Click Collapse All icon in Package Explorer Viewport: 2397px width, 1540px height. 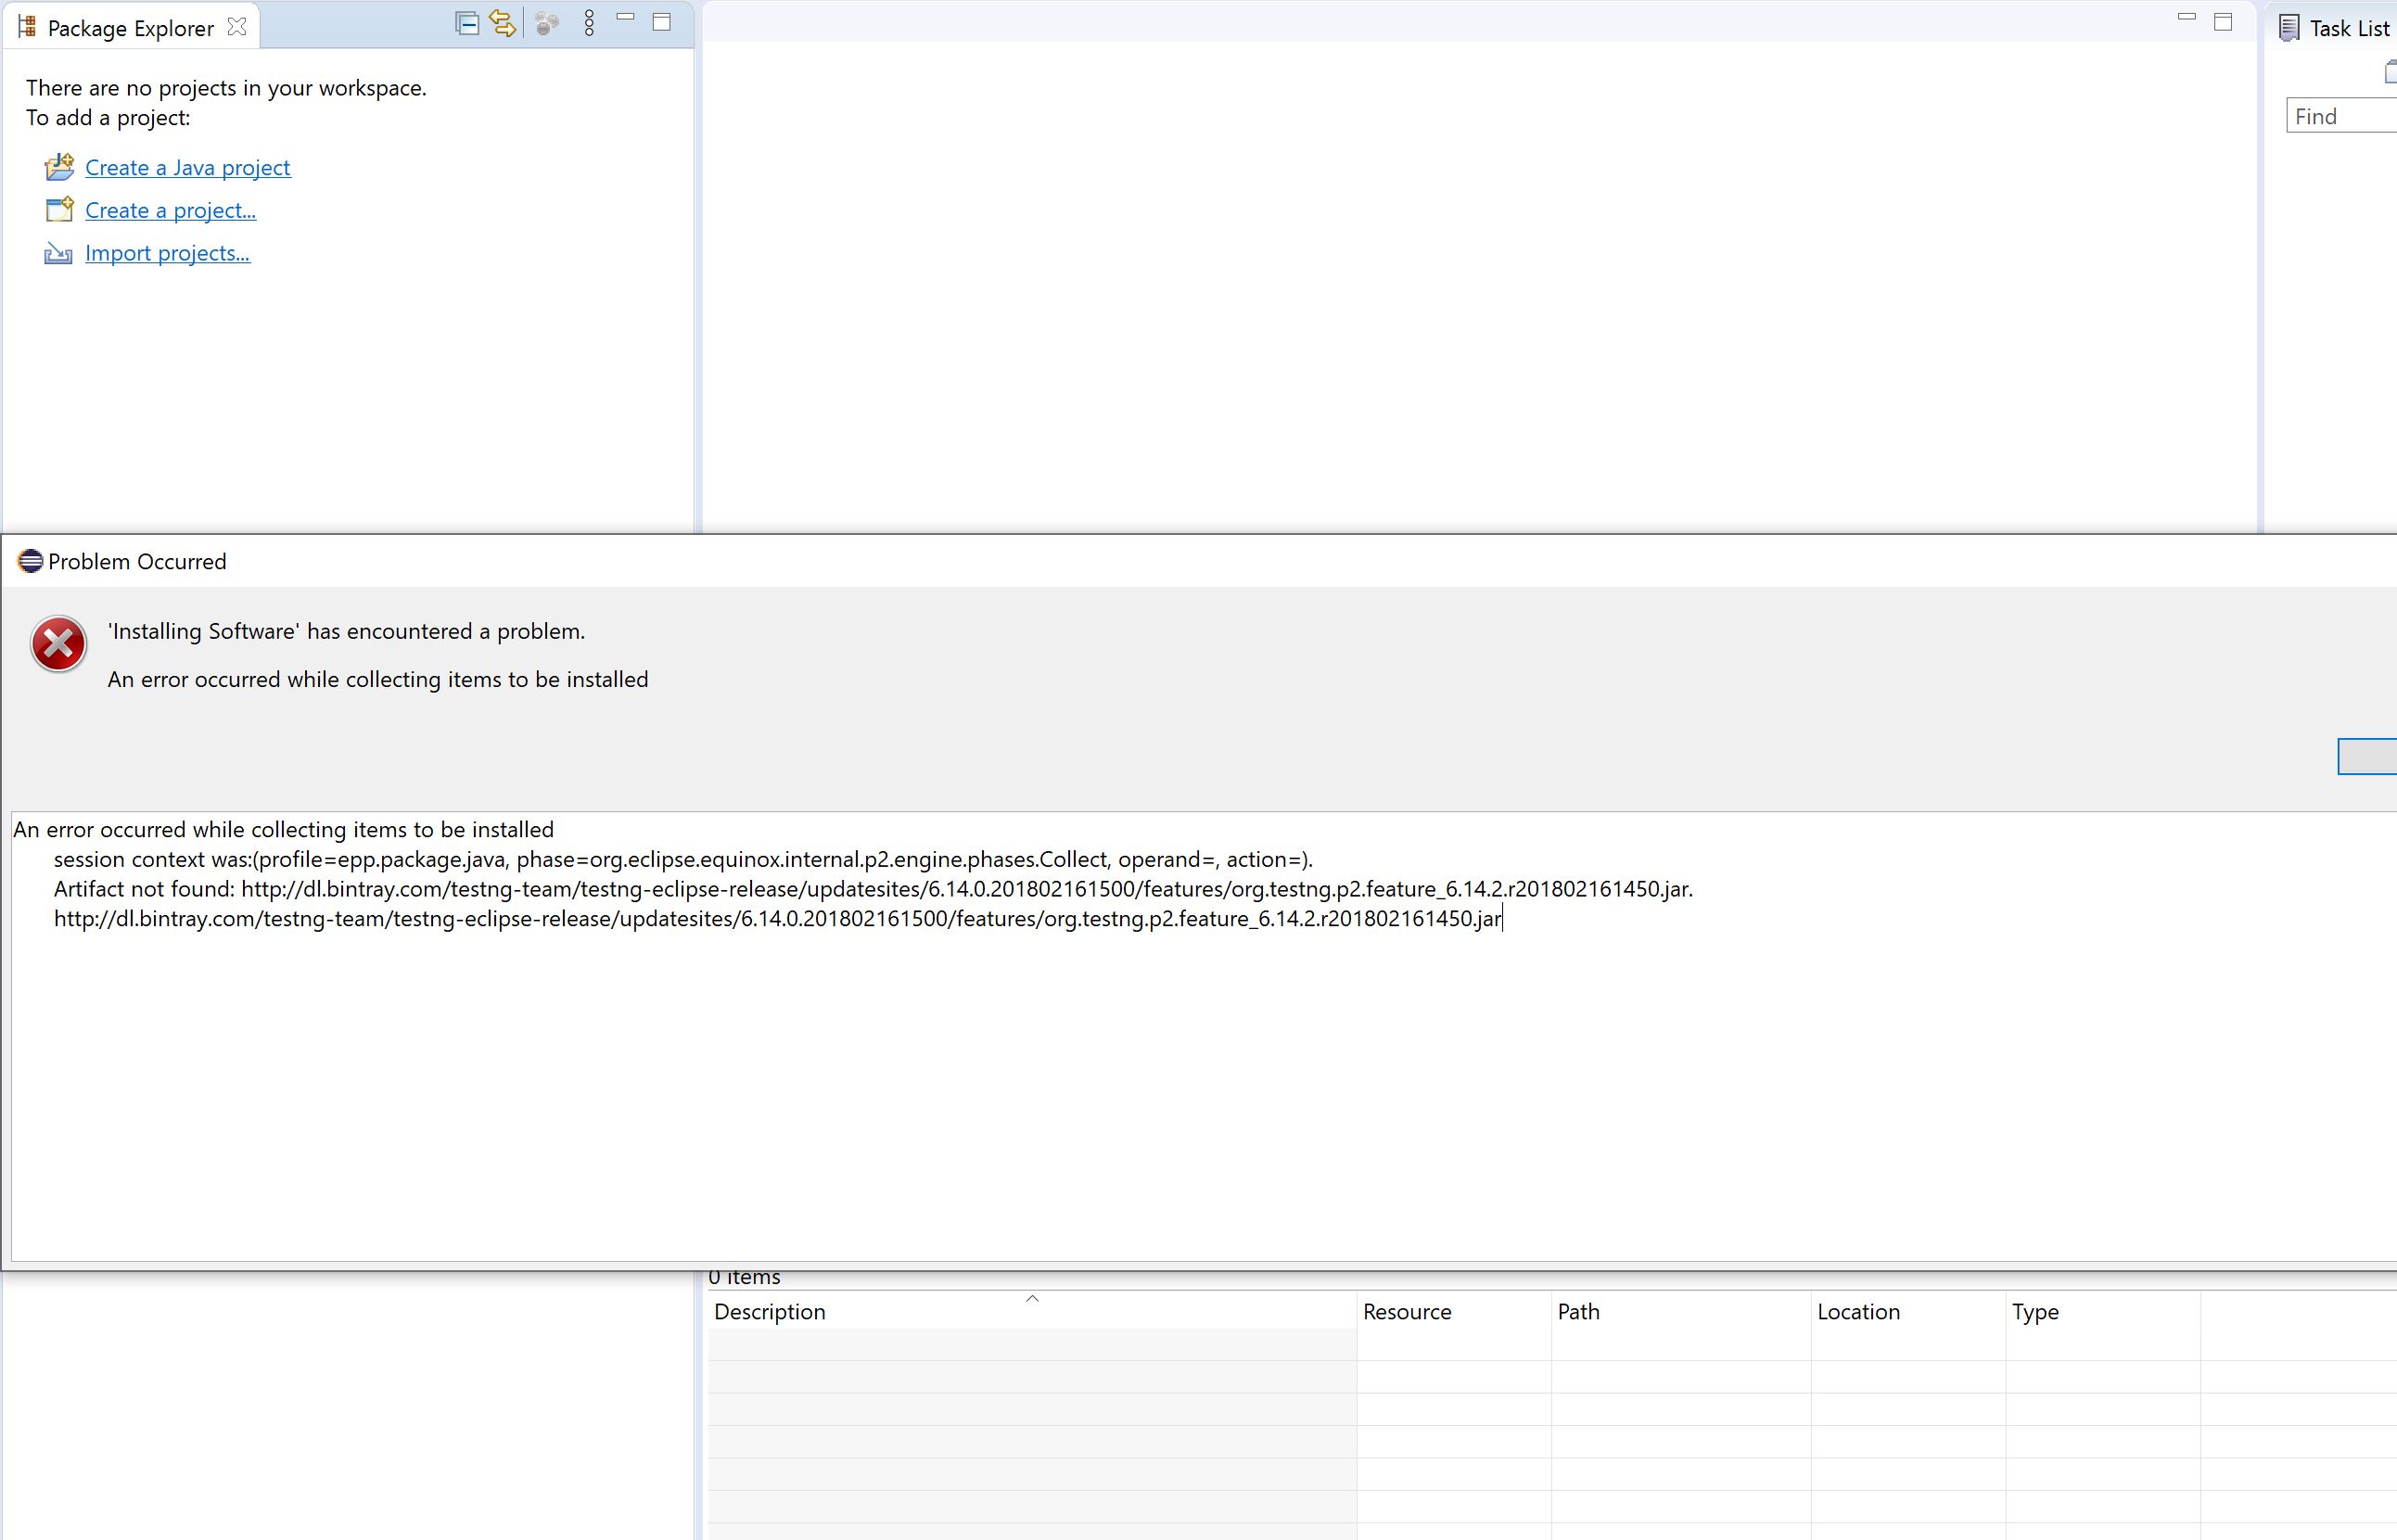467,23
